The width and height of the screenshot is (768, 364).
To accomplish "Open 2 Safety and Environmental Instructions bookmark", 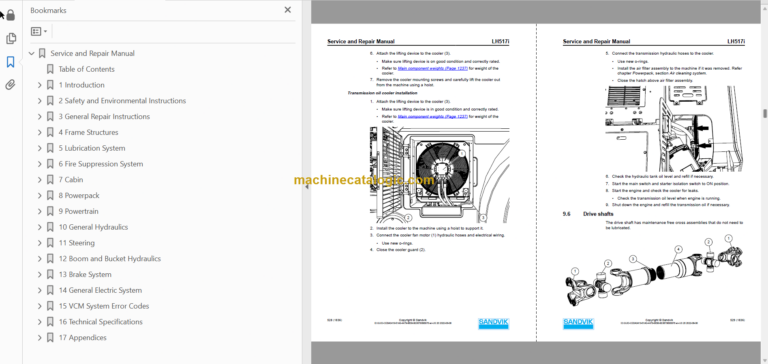I will (122, 101).
